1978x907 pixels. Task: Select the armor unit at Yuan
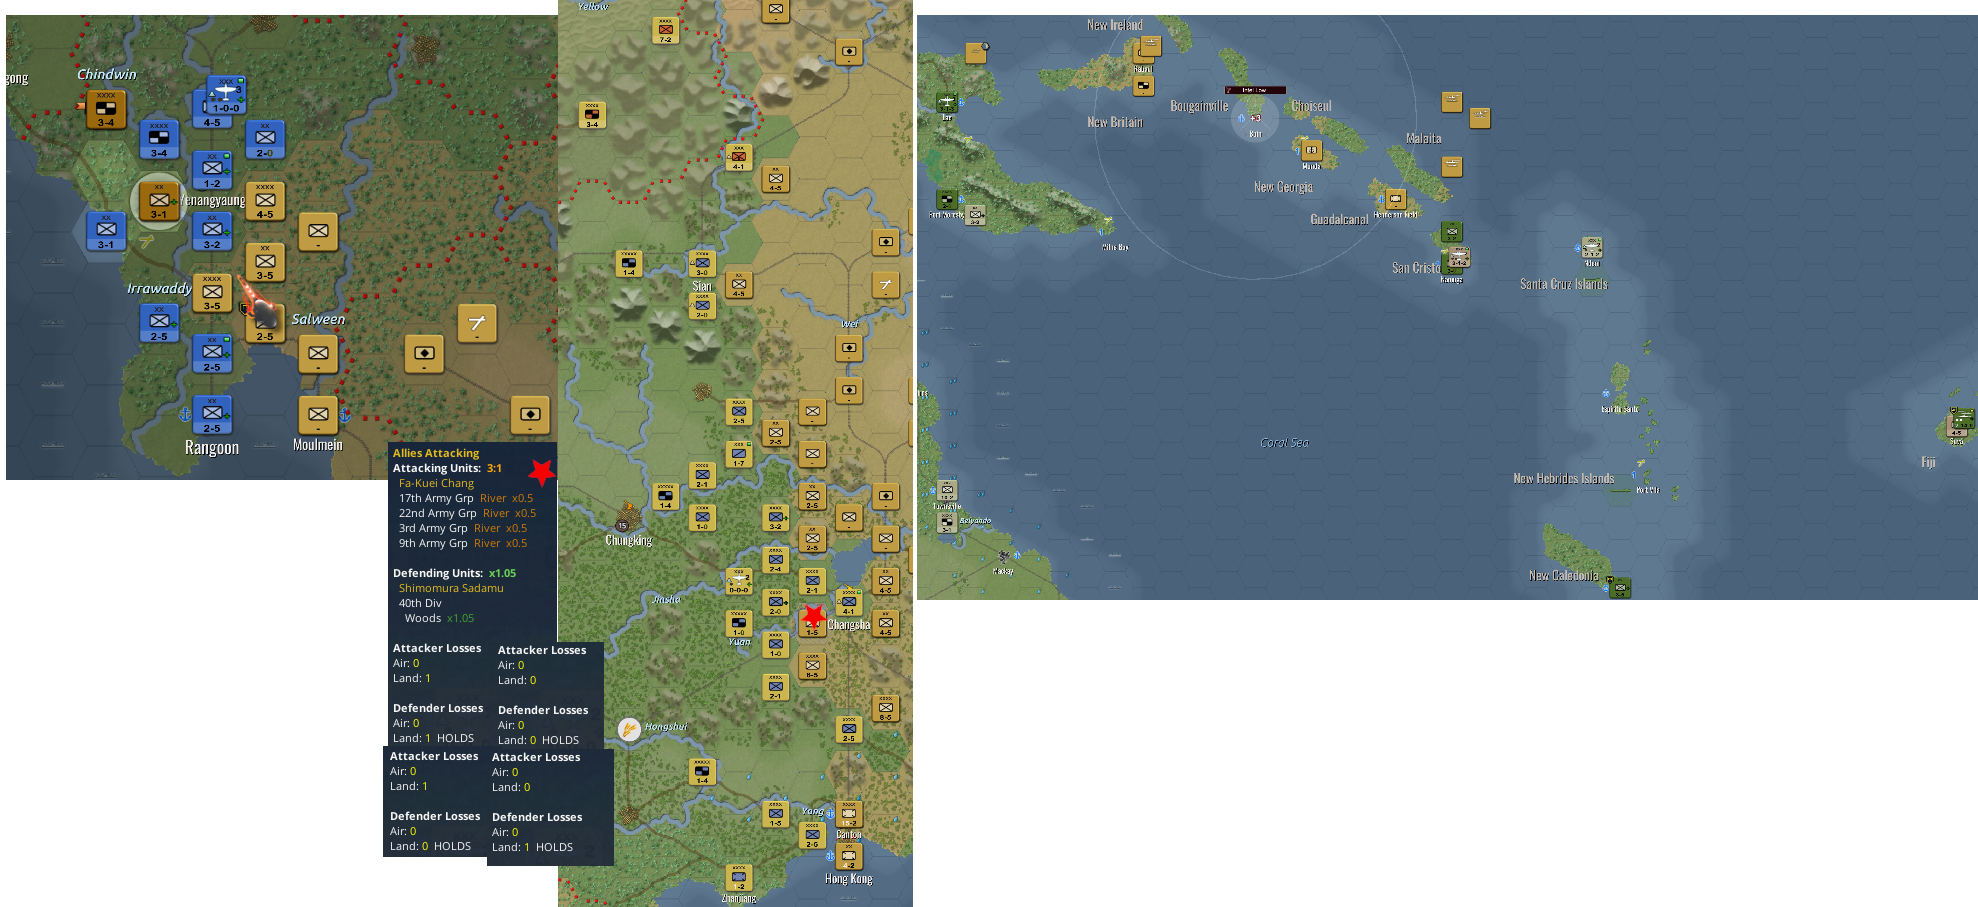click(739, 624)
